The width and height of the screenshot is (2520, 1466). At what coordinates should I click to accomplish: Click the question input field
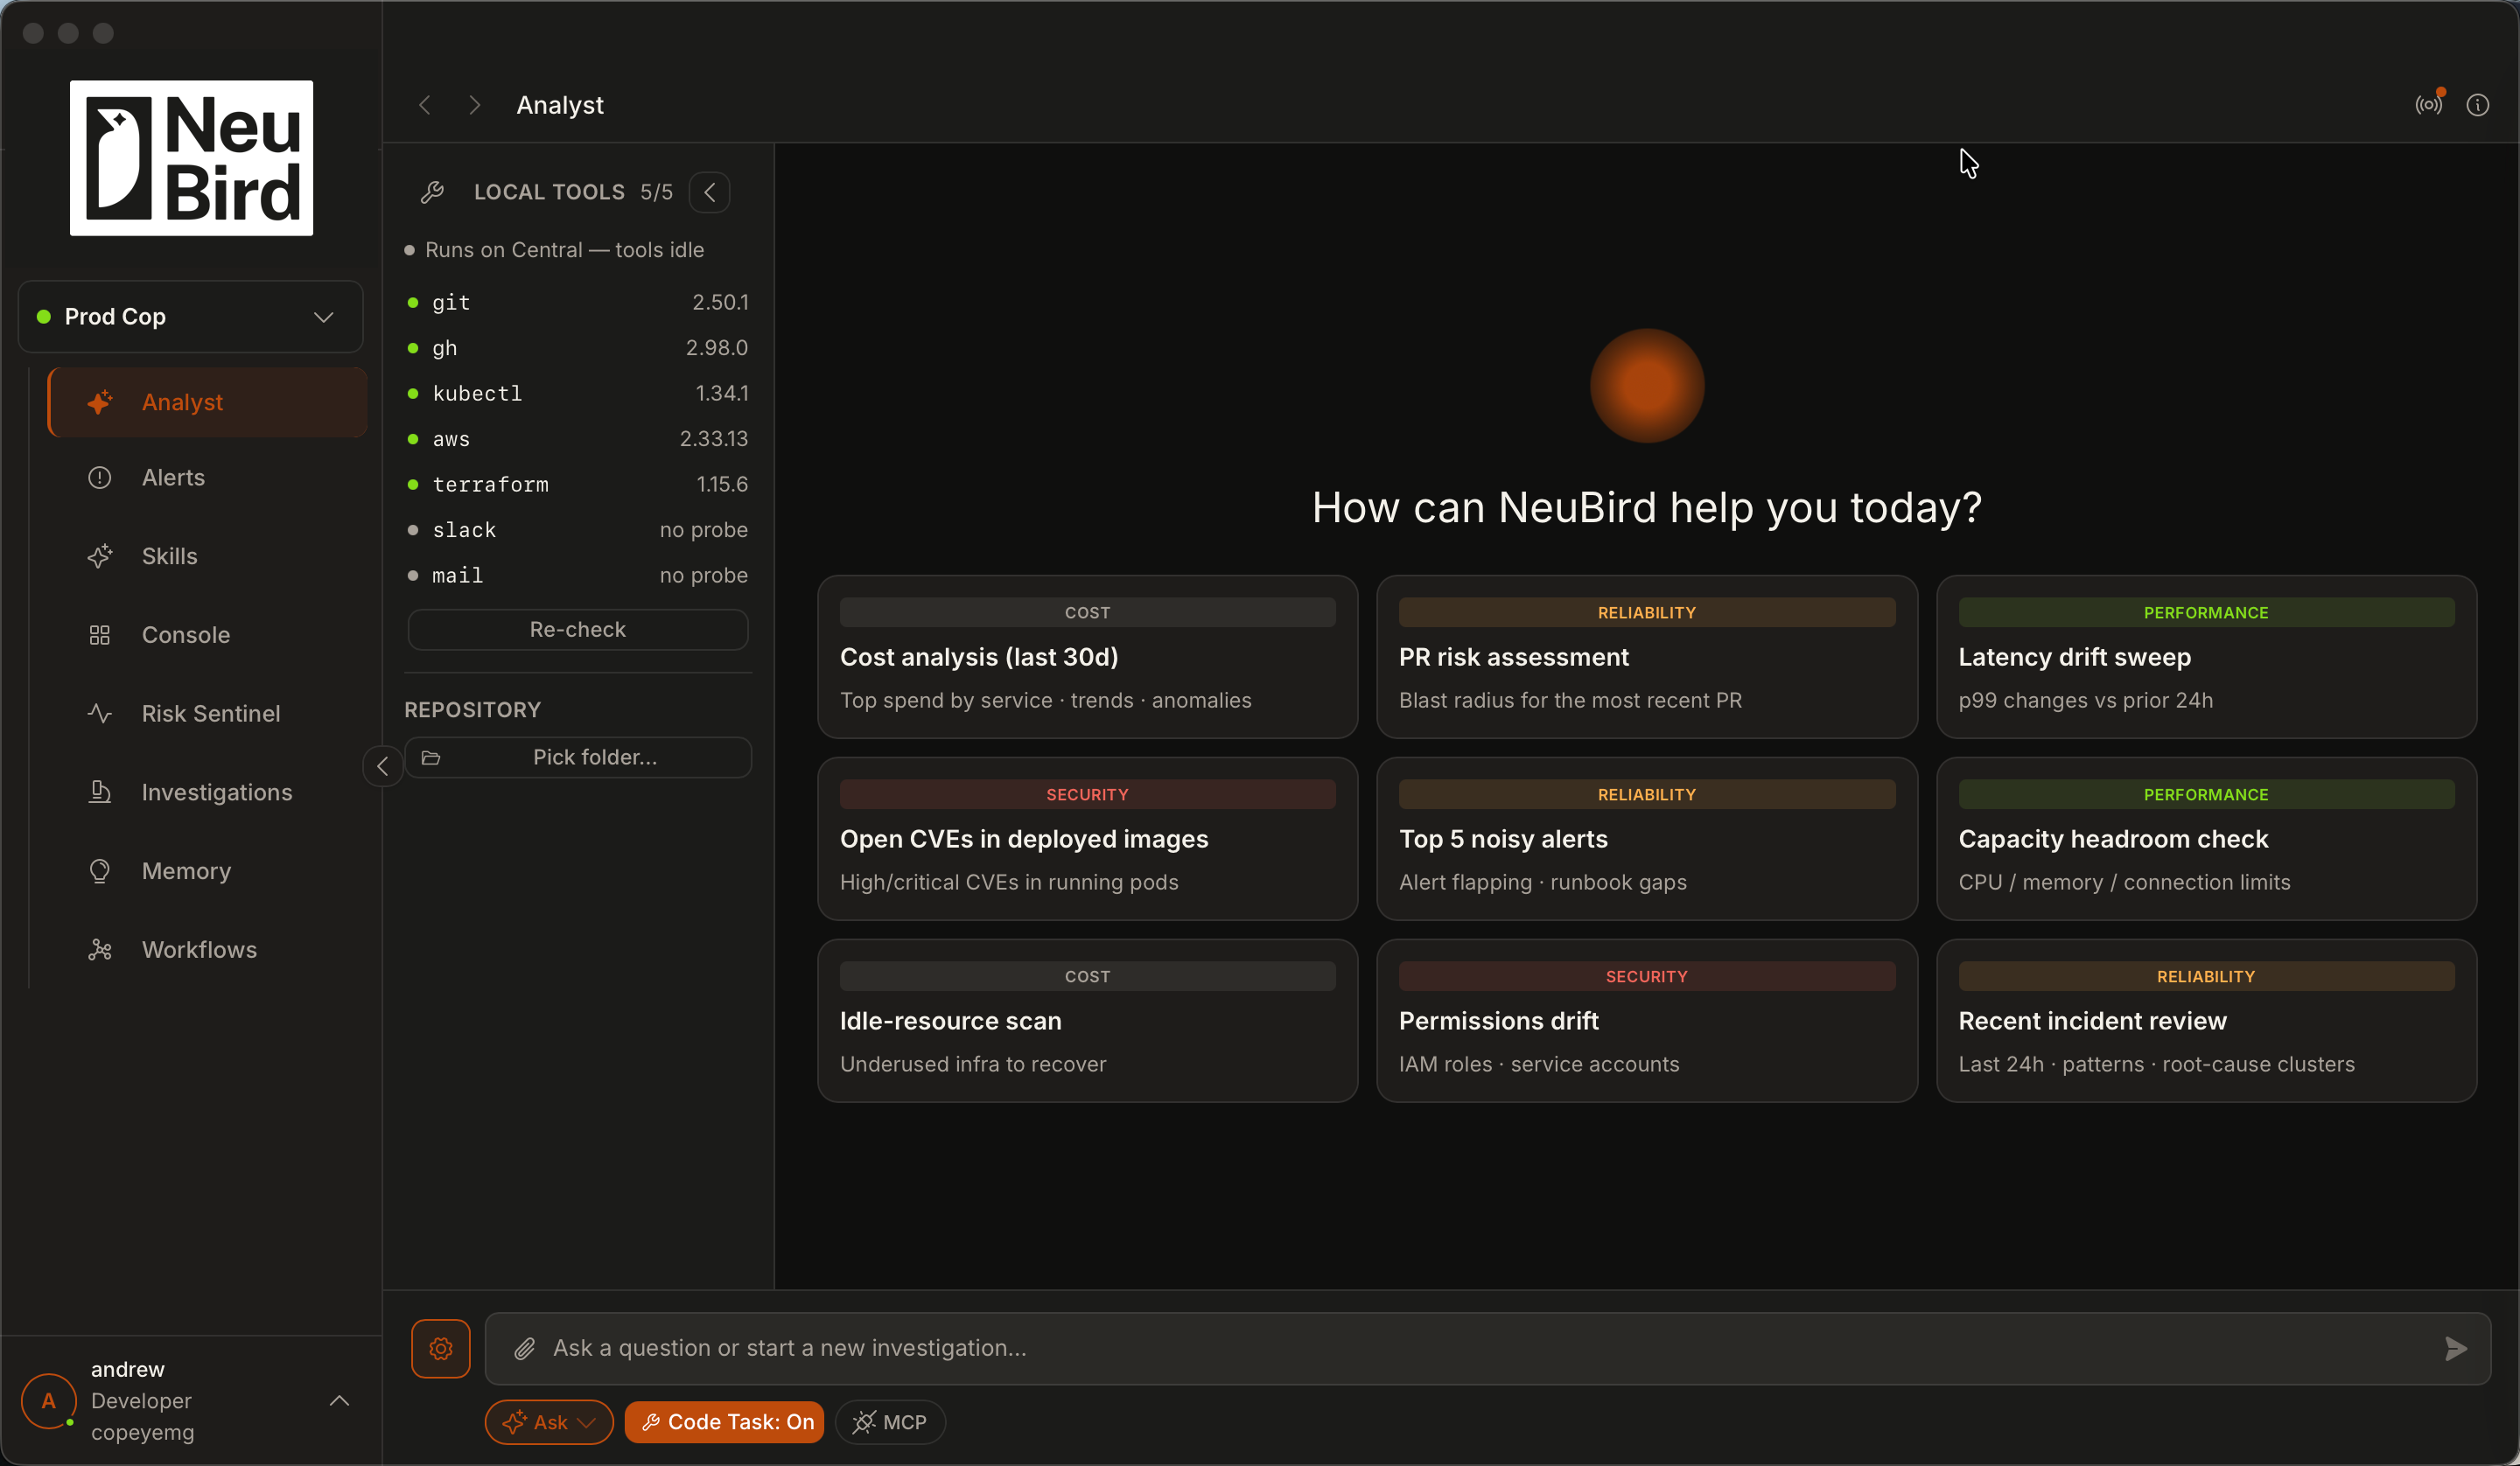point(1488,1349)
